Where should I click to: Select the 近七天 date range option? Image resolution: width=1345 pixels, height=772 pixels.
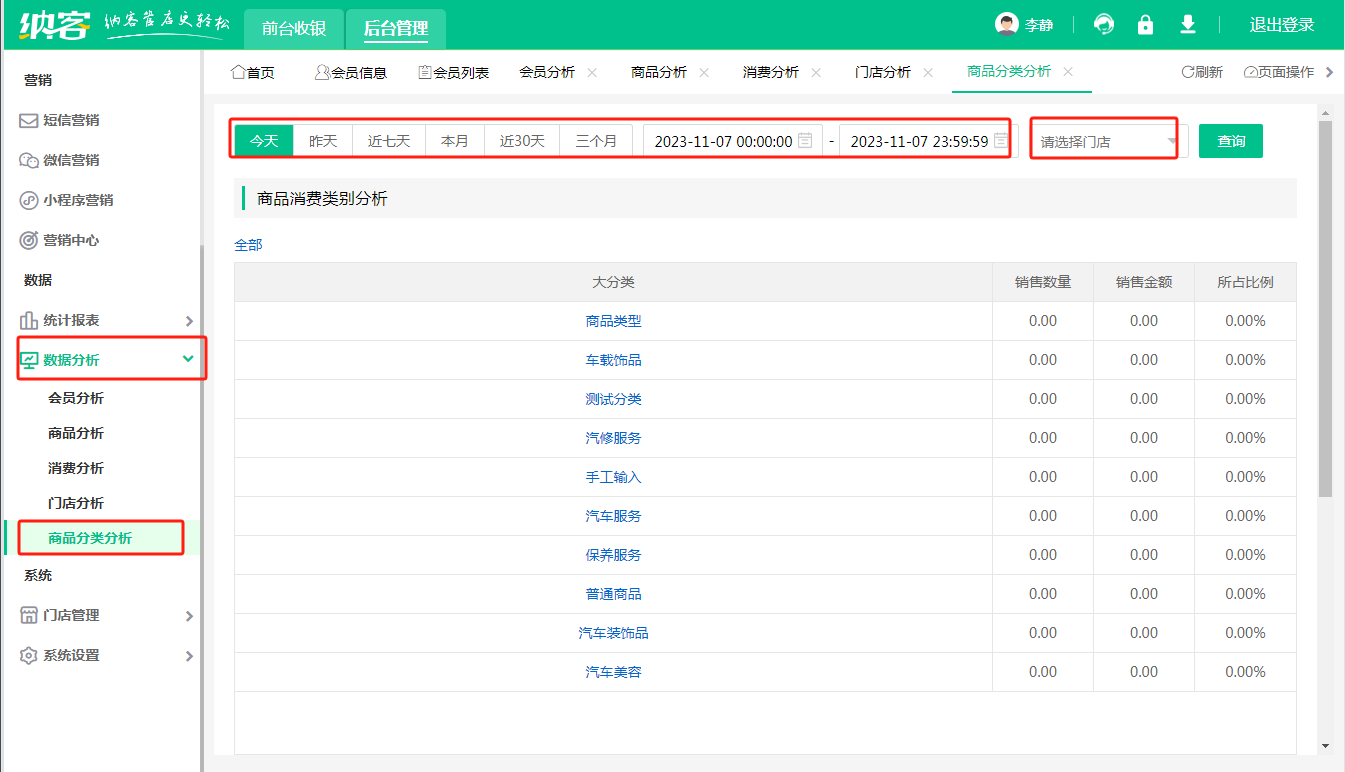[x=389, y=141]
